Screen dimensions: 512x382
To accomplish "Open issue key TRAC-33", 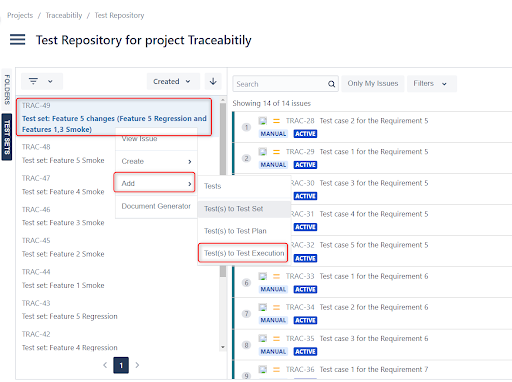I will pyautogui.click(x=300, y=276).
